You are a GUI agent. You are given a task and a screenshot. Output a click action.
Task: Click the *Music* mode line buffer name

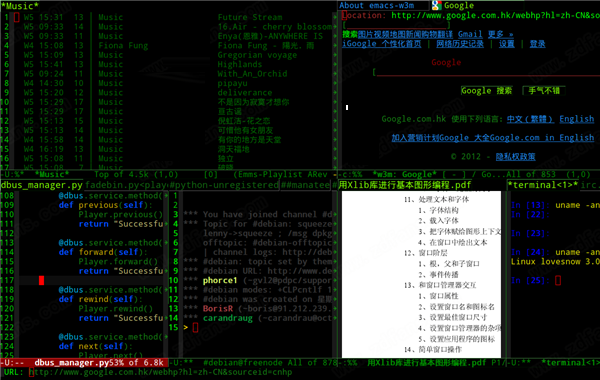click(x=52, y=175)
